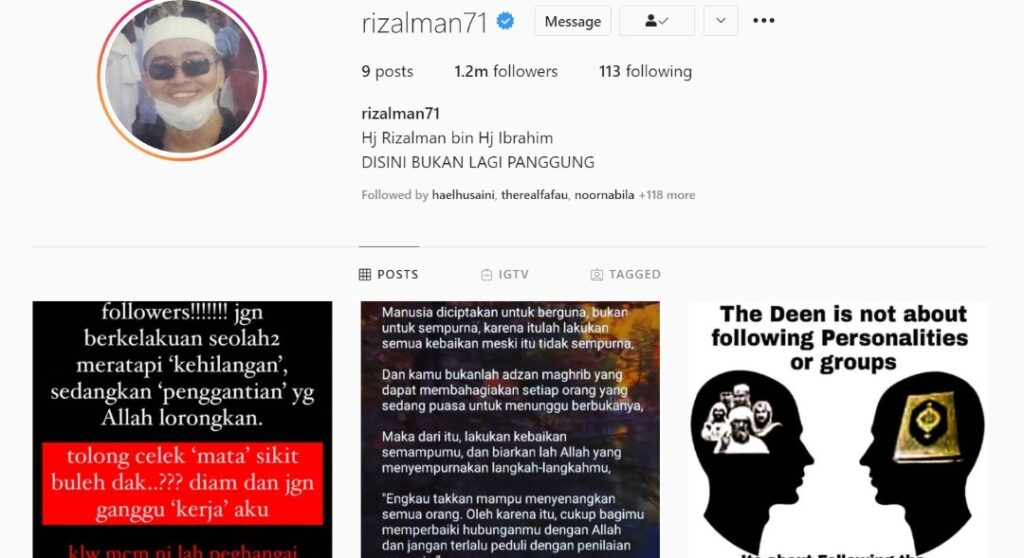Image resolution: width=1024 pixels, height=558 pixels.
Task: Click the Message button
Action: coord(573,21)
